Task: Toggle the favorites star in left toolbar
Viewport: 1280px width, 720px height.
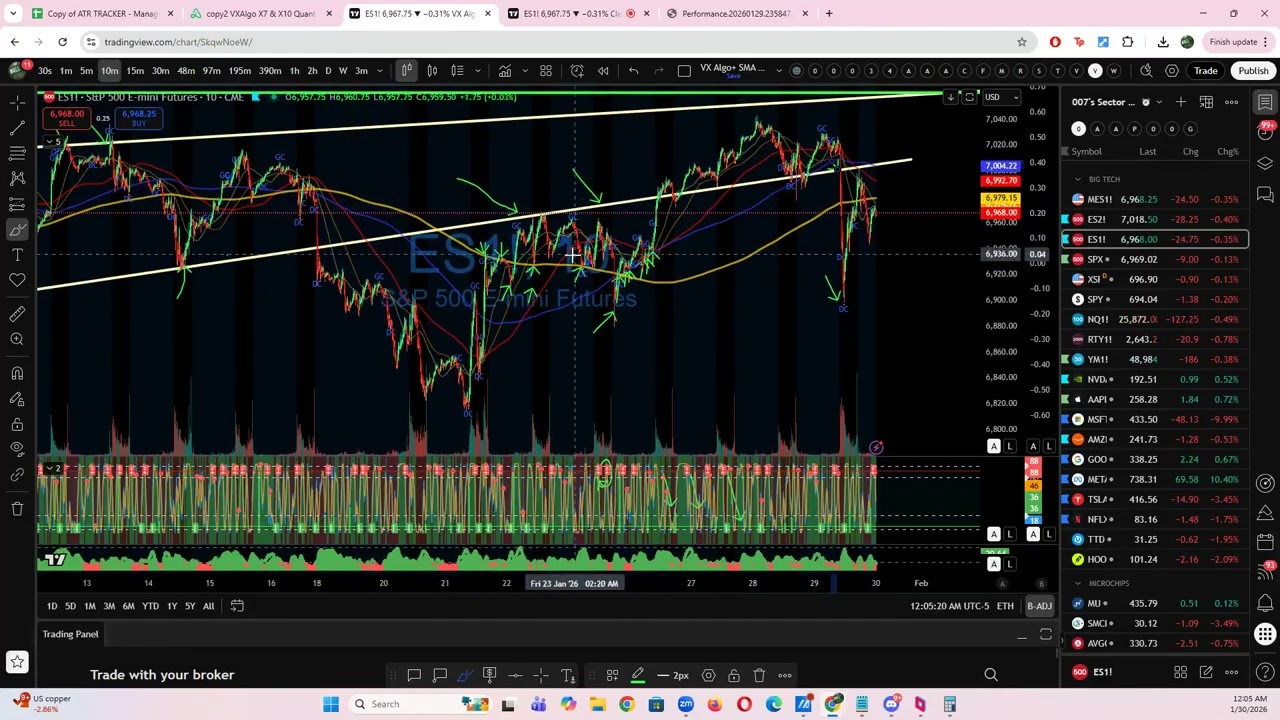Action: point(17,662)
